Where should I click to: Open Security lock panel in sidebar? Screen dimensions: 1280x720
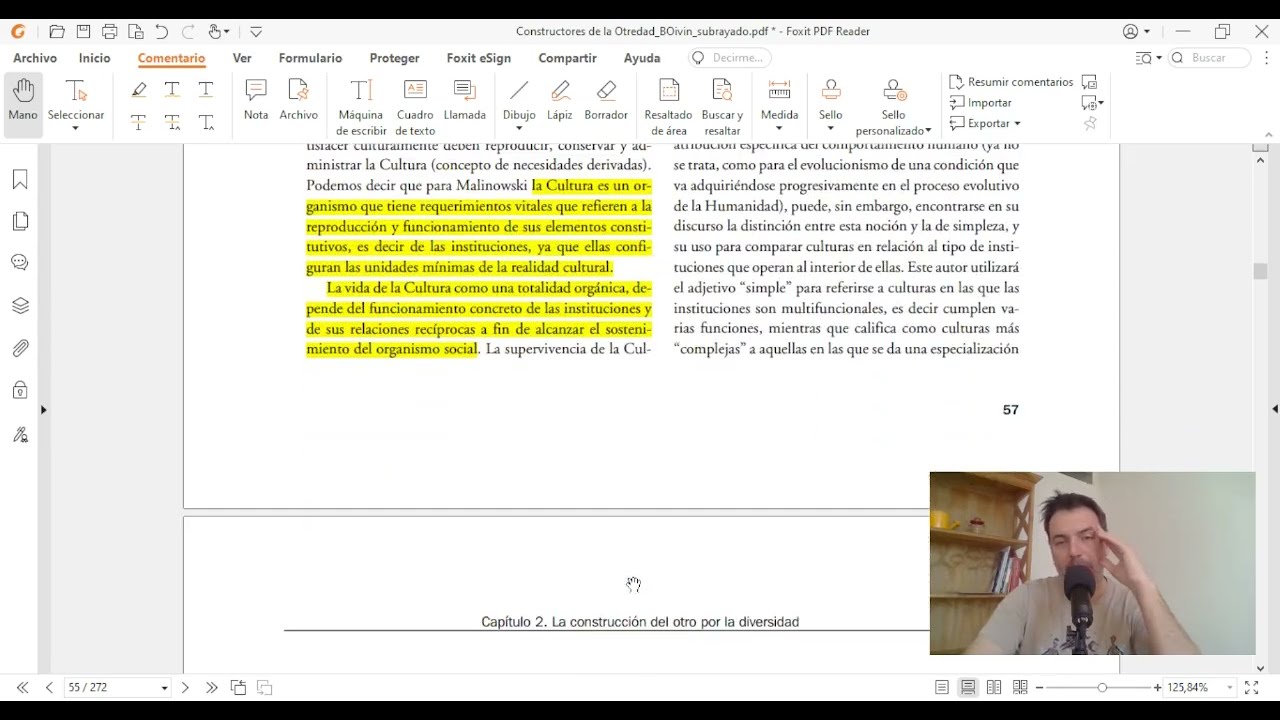point(20,390)
